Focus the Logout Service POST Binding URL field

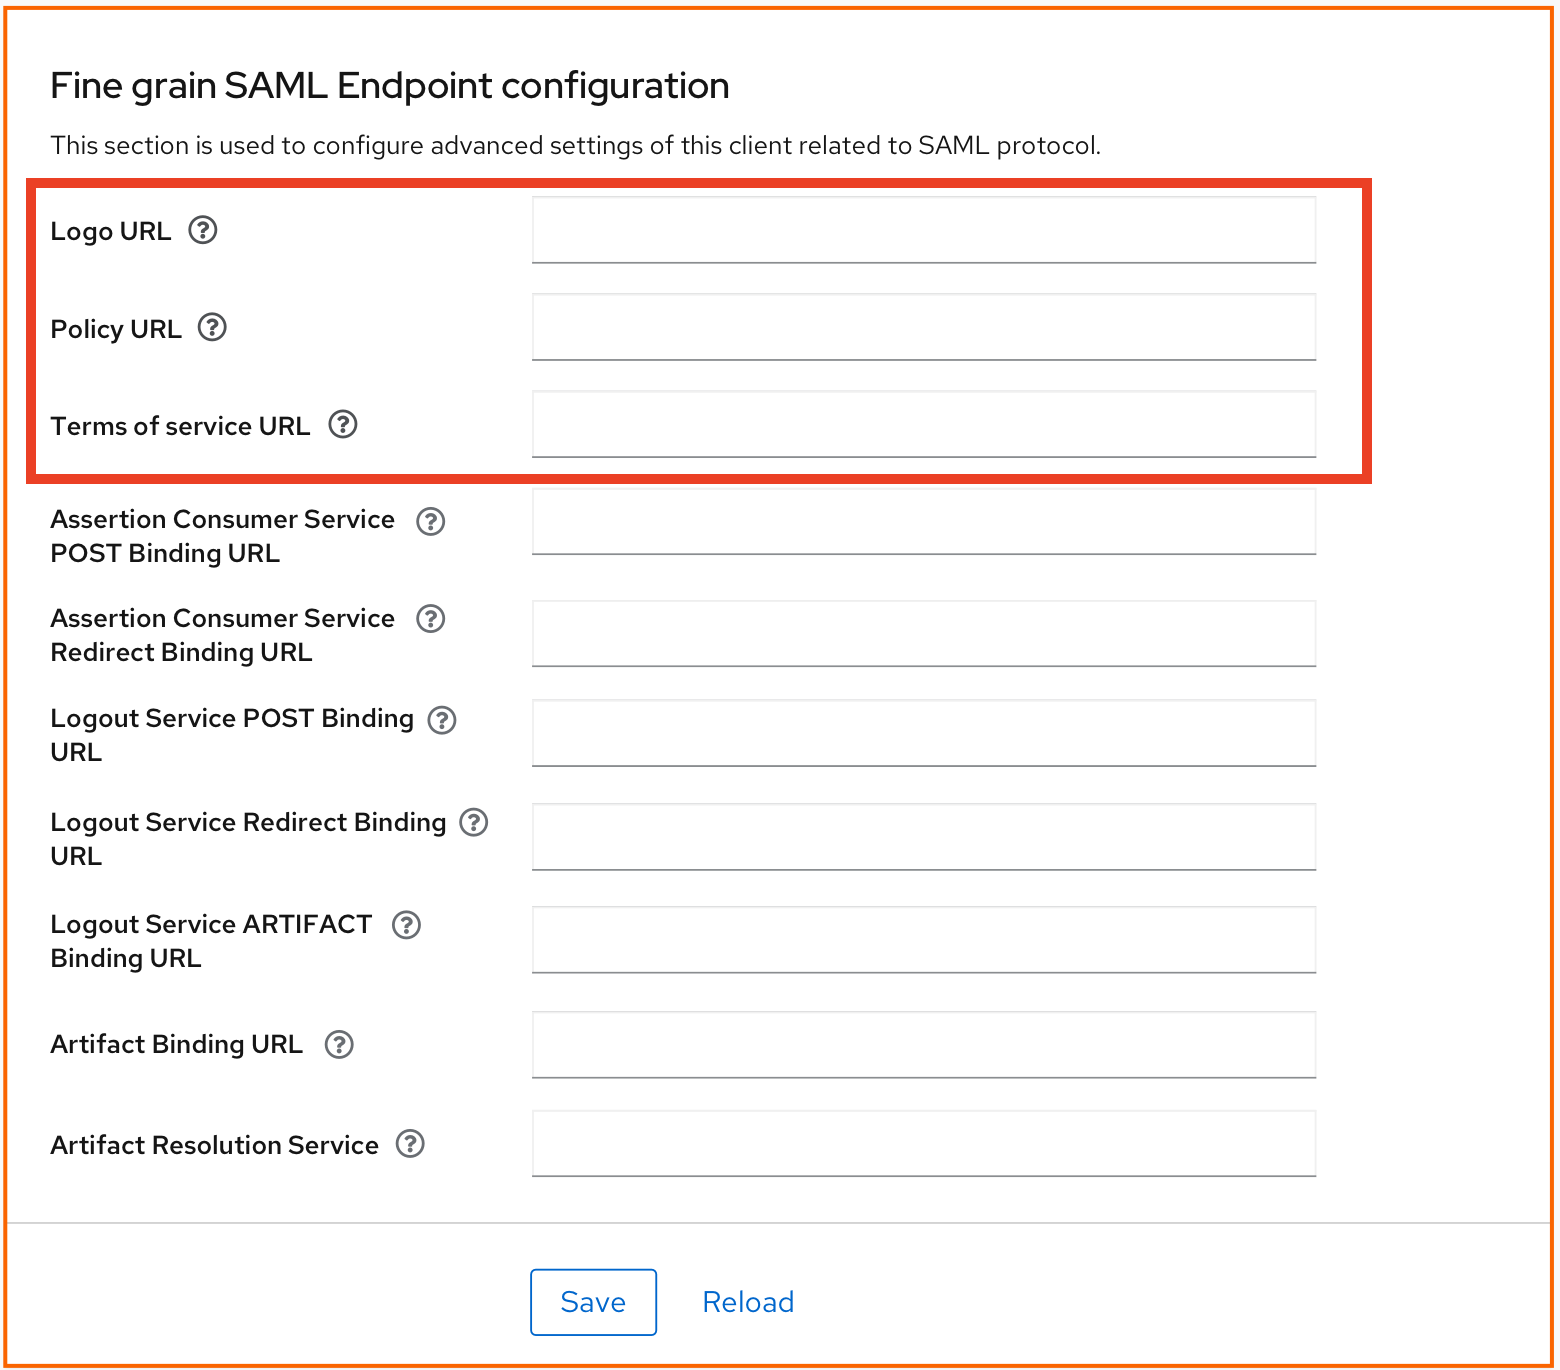[x=923, y=733]
